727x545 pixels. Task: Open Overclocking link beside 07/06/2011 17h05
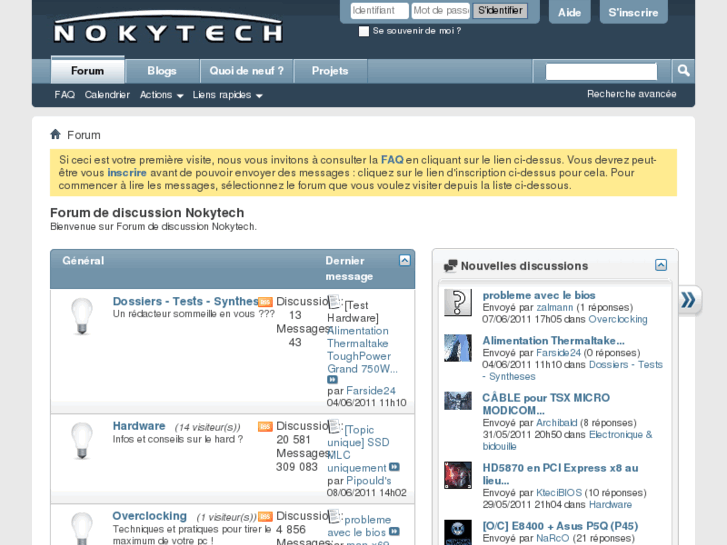click(618, 319)
